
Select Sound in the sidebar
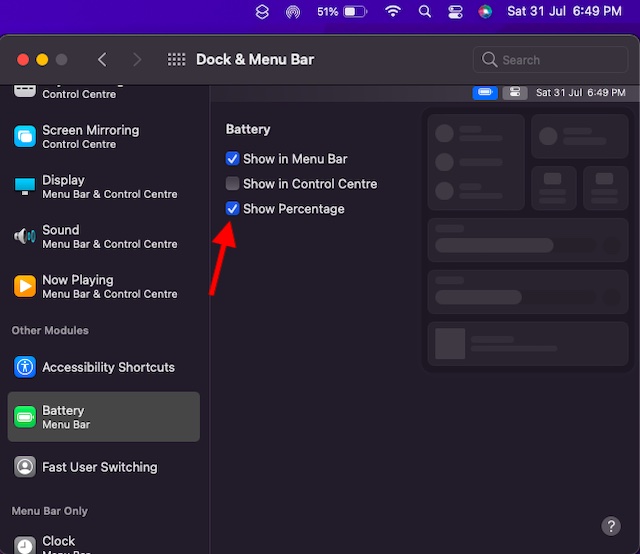point(104,236)
